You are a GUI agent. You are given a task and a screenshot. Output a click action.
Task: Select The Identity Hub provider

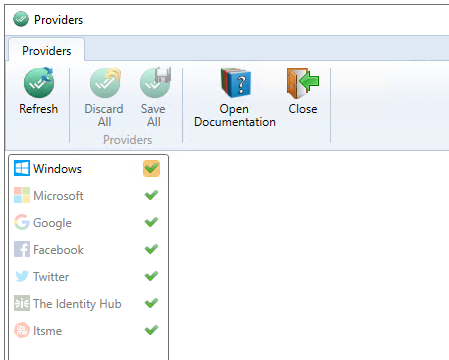(x=88, y=303)
